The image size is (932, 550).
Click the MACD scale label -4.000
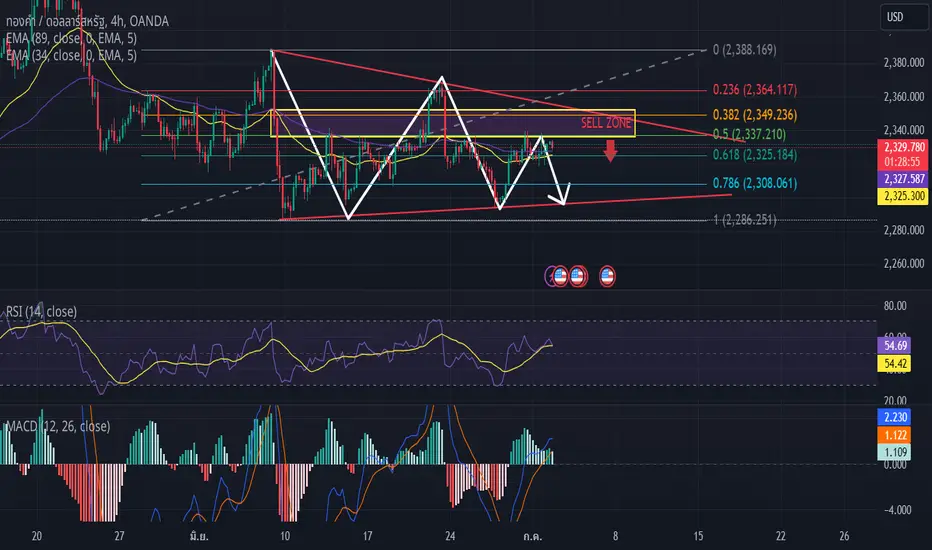point(896,510)
